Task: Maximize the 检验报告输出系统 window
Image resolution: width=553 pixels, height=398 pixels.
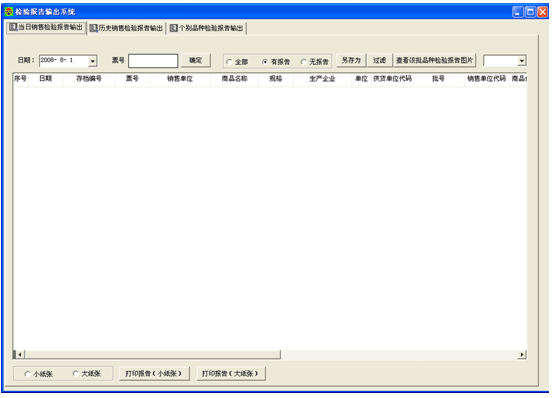Action: pyautogui.click(x=530, y=12)
